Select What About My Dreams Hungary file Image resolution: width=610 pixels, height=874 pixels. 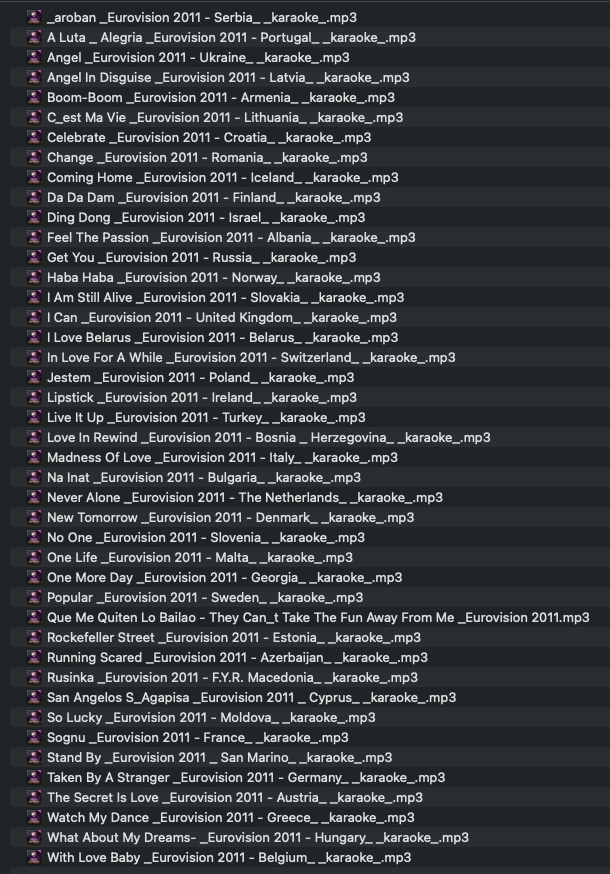tap(257, 838)
